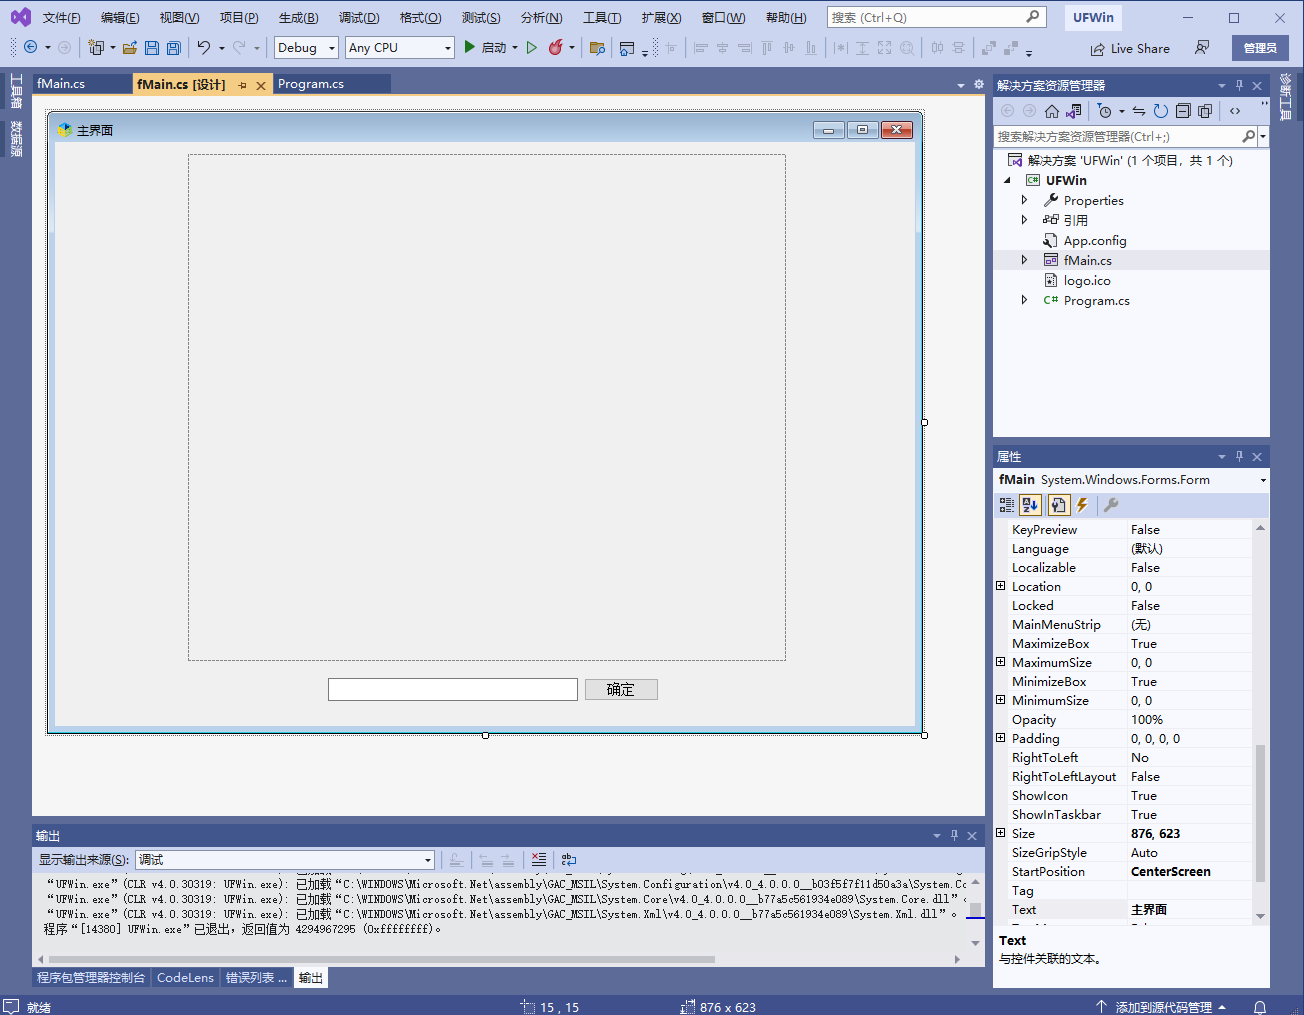Viewport: 1304px width, 1015px height.
Task: Click the Visual Studio search box
Action: pos(936,17)
